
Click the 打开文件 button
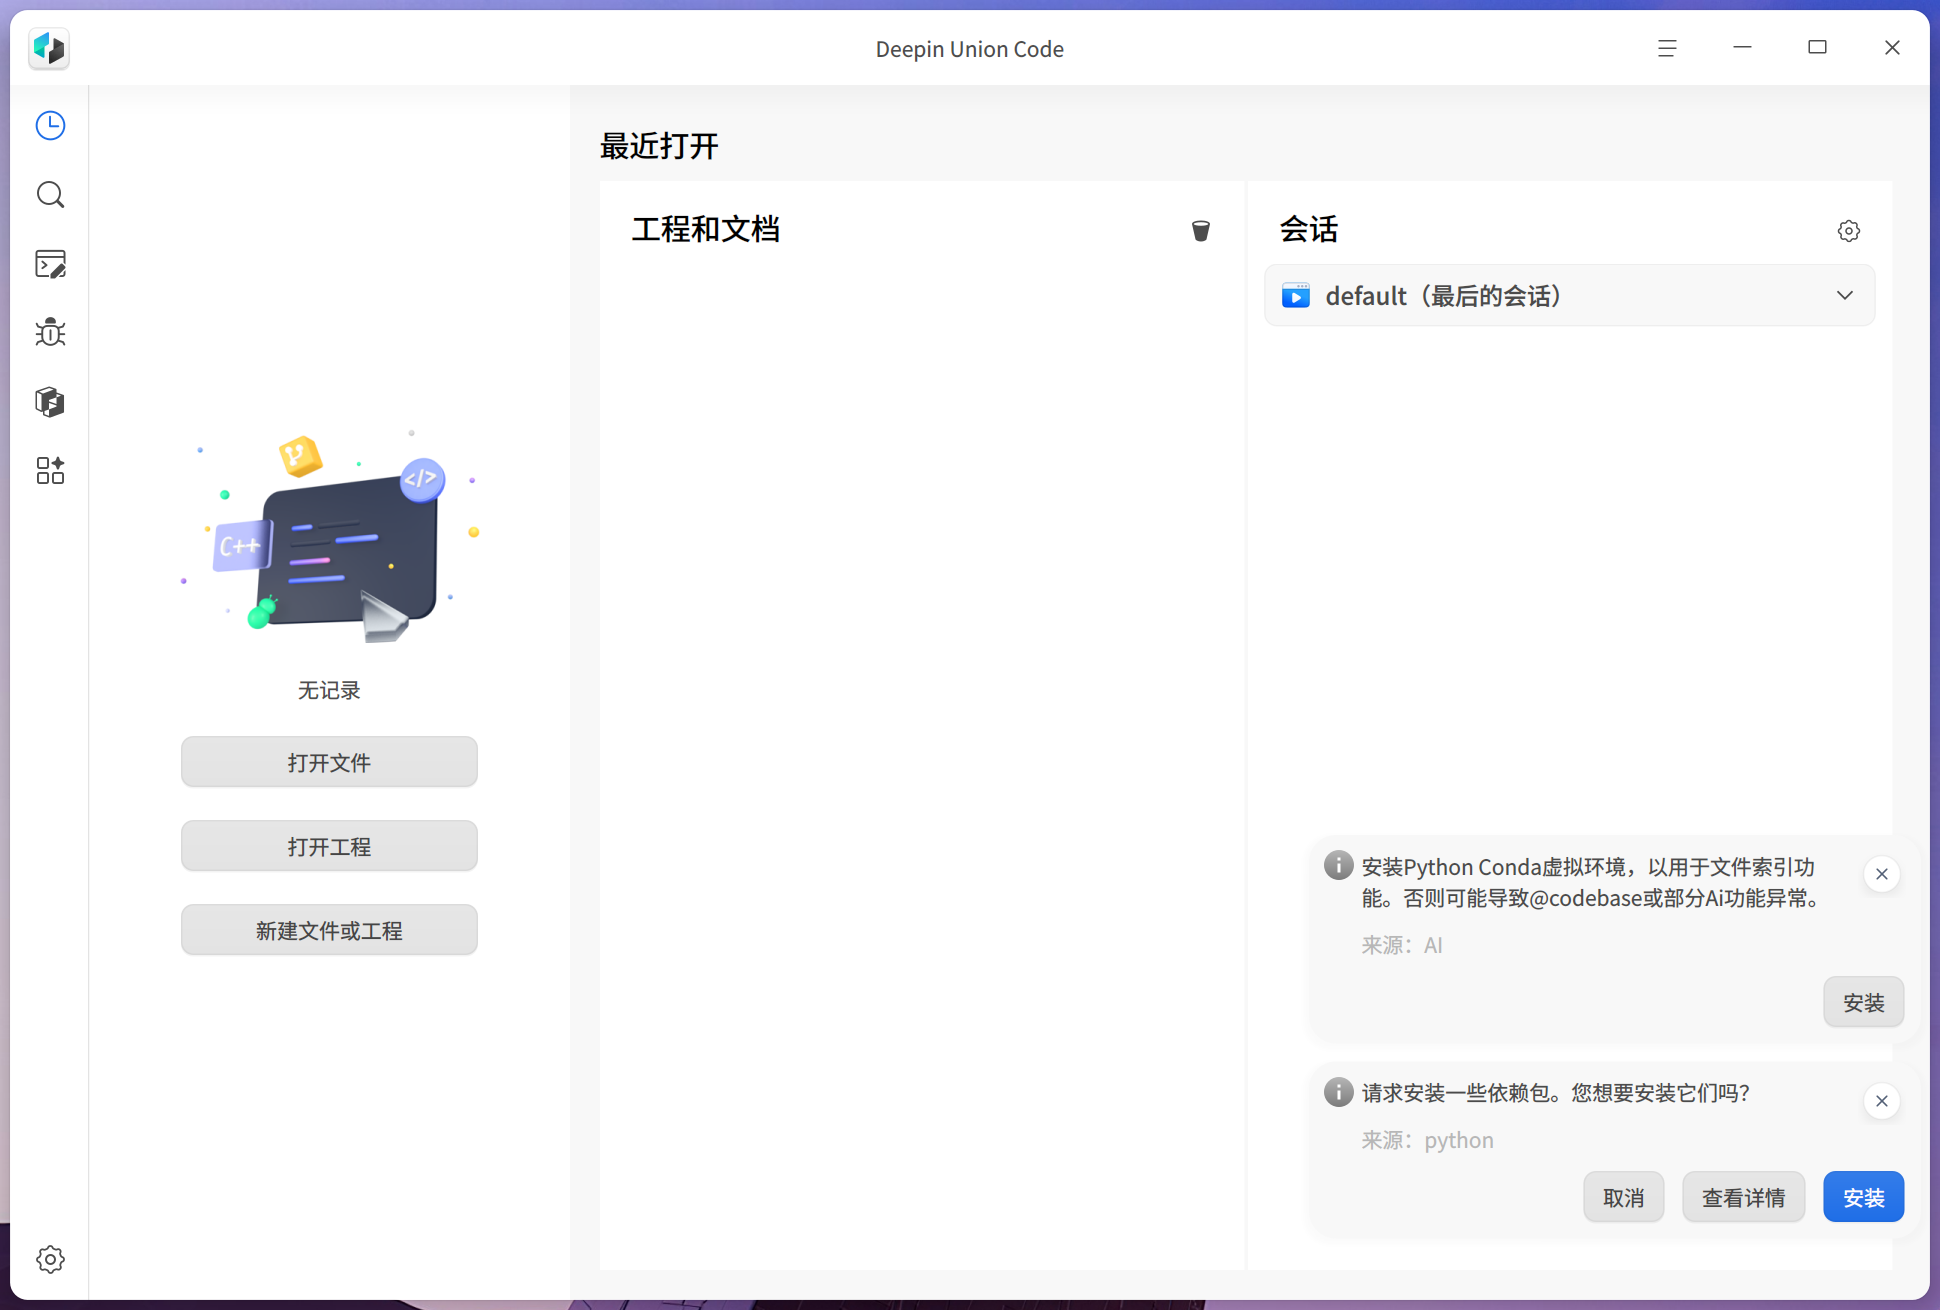329,763
